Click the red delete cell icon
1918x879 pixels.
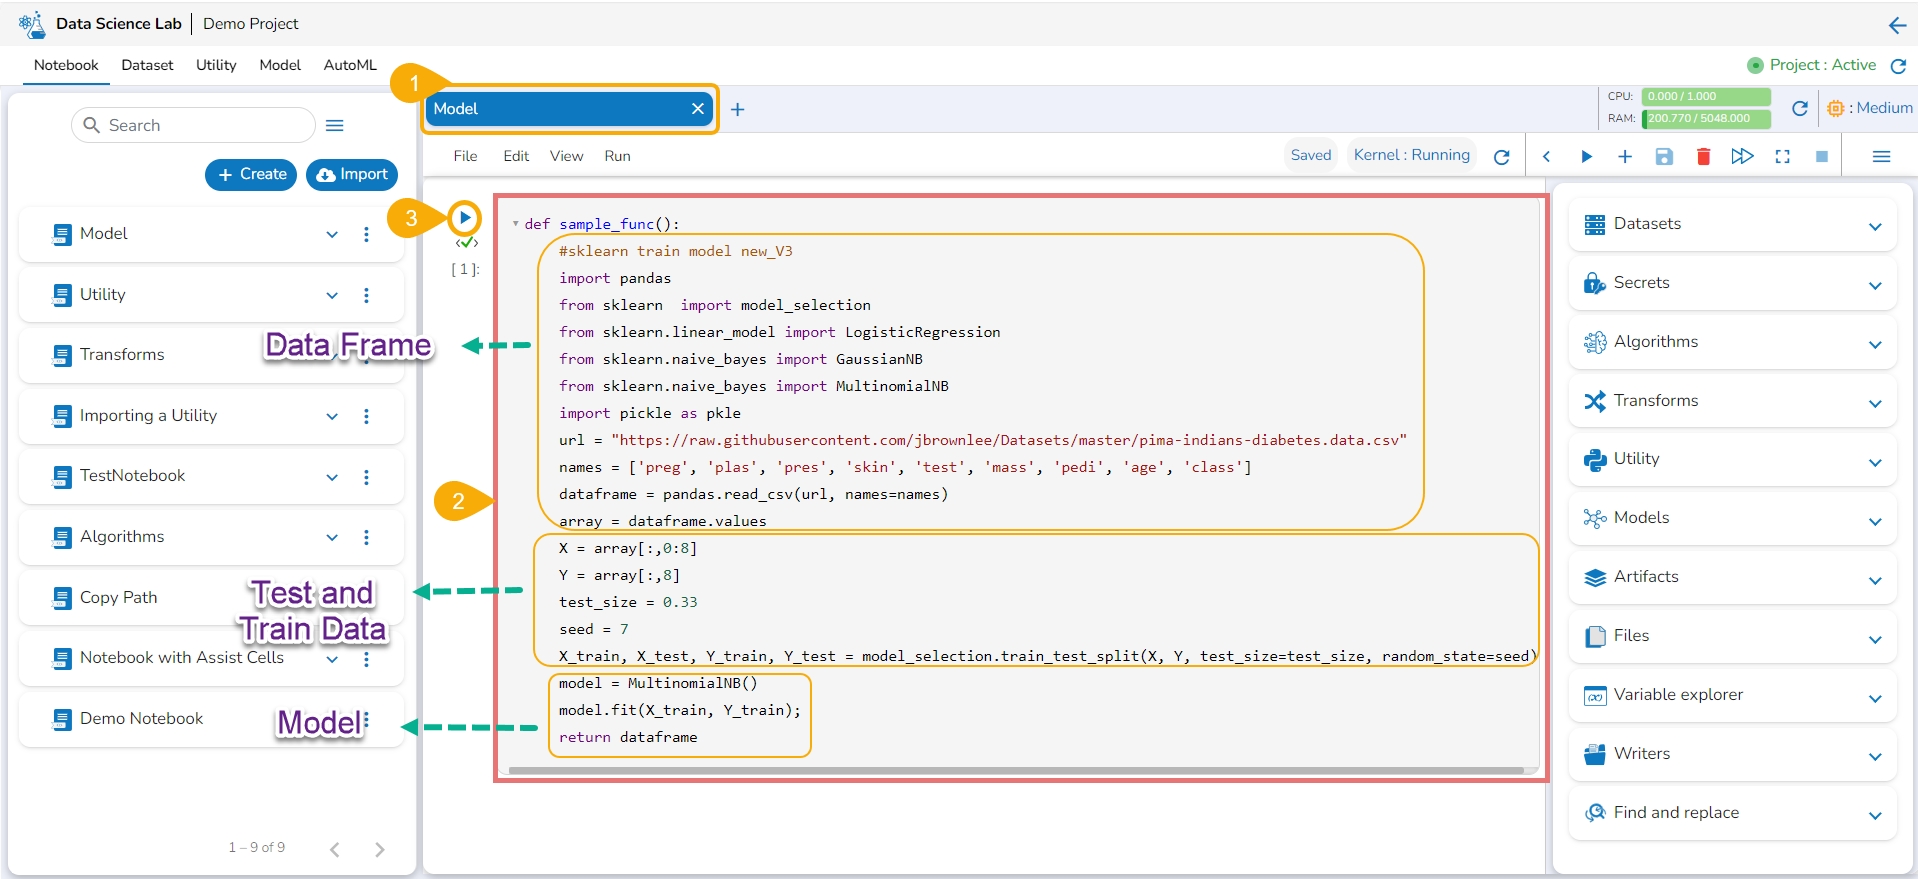coord(1703,157)
